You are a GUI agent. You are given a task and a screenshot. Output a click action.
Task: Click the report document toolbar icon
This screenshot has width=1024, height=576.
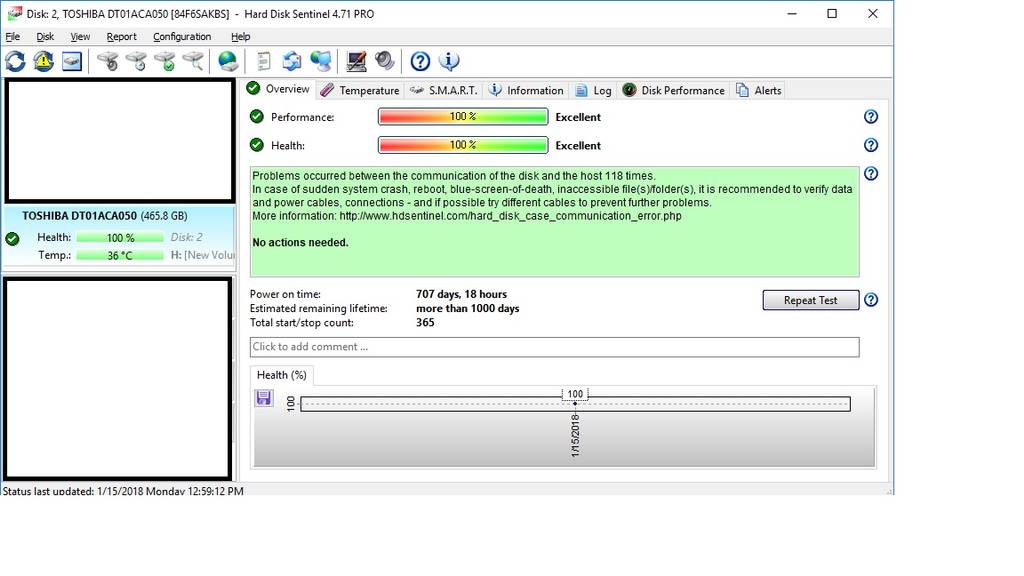pyautogui.click(x=263, y=61)
